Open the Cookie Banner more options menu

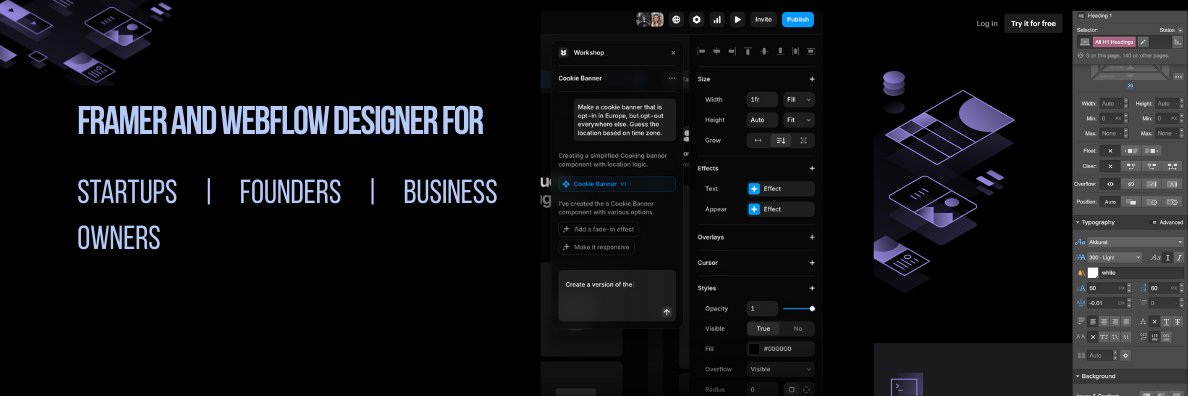point(671,78)
